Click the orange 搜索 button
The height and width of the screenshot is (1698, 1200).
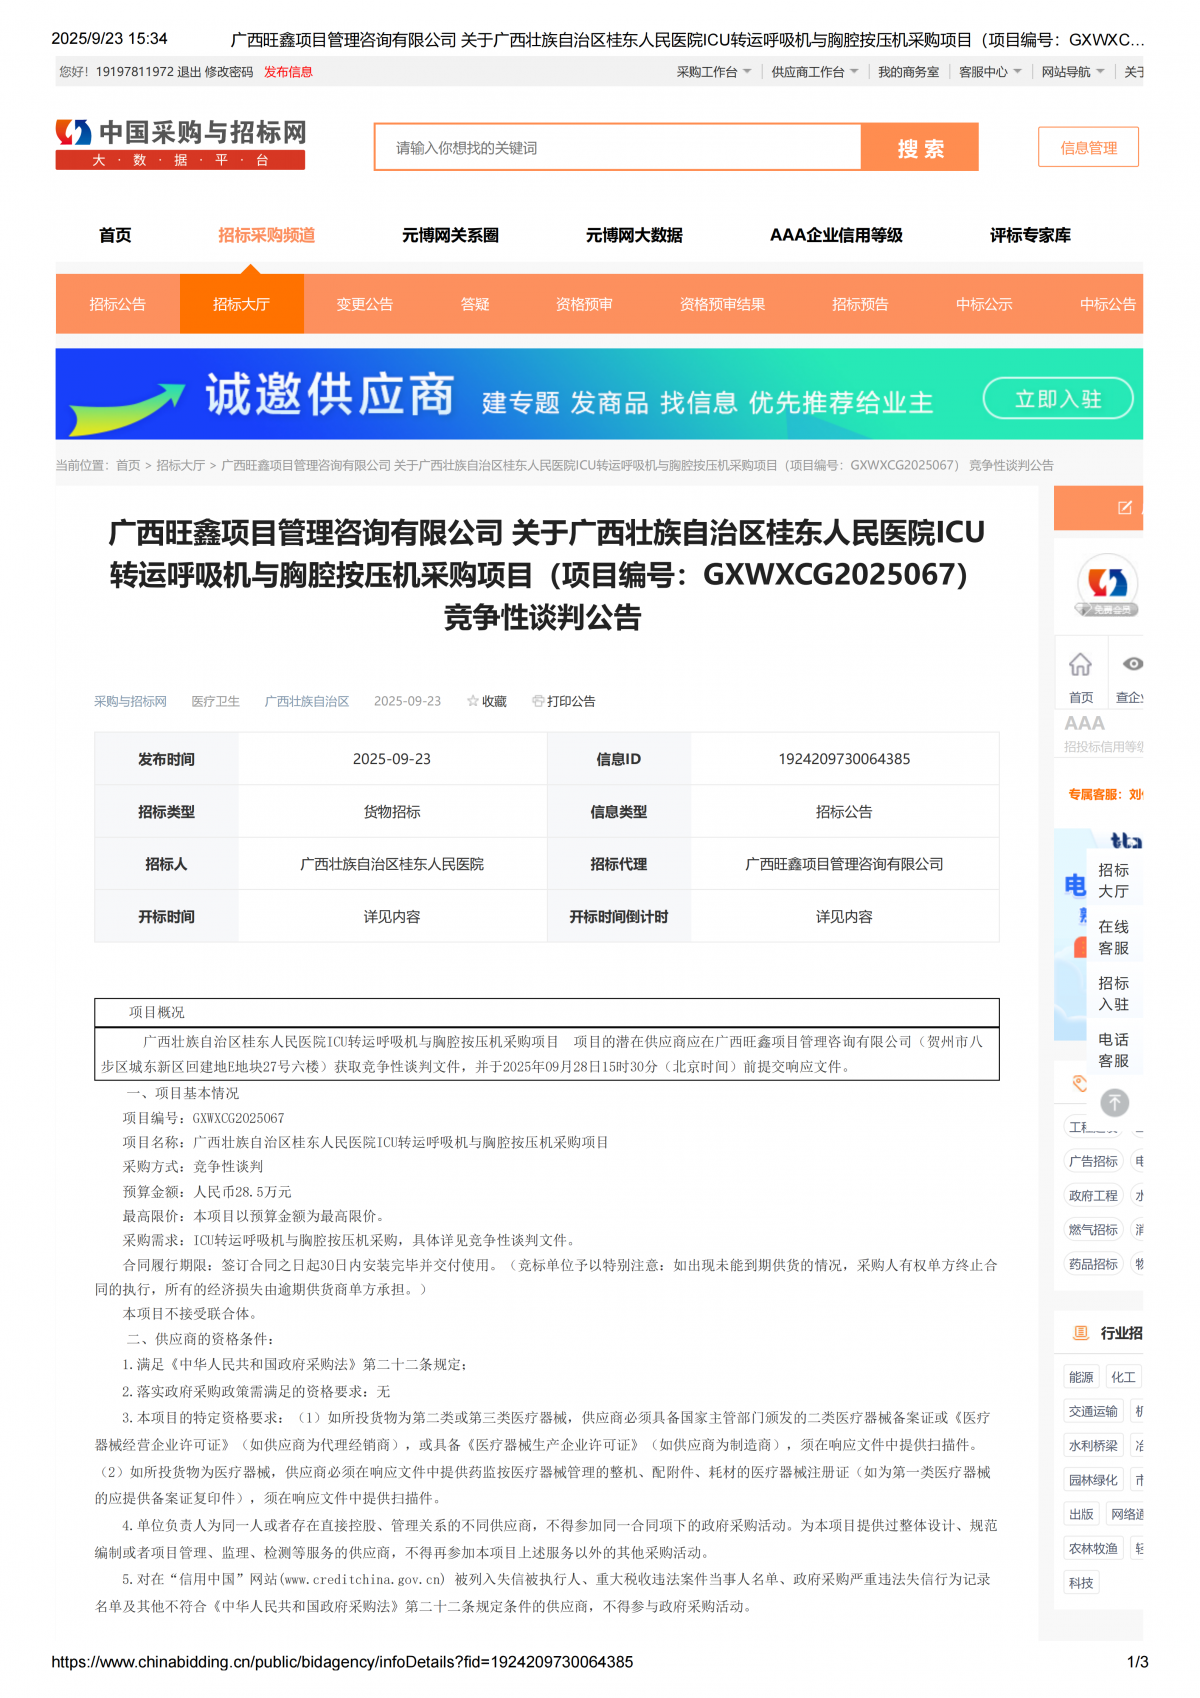920,148
